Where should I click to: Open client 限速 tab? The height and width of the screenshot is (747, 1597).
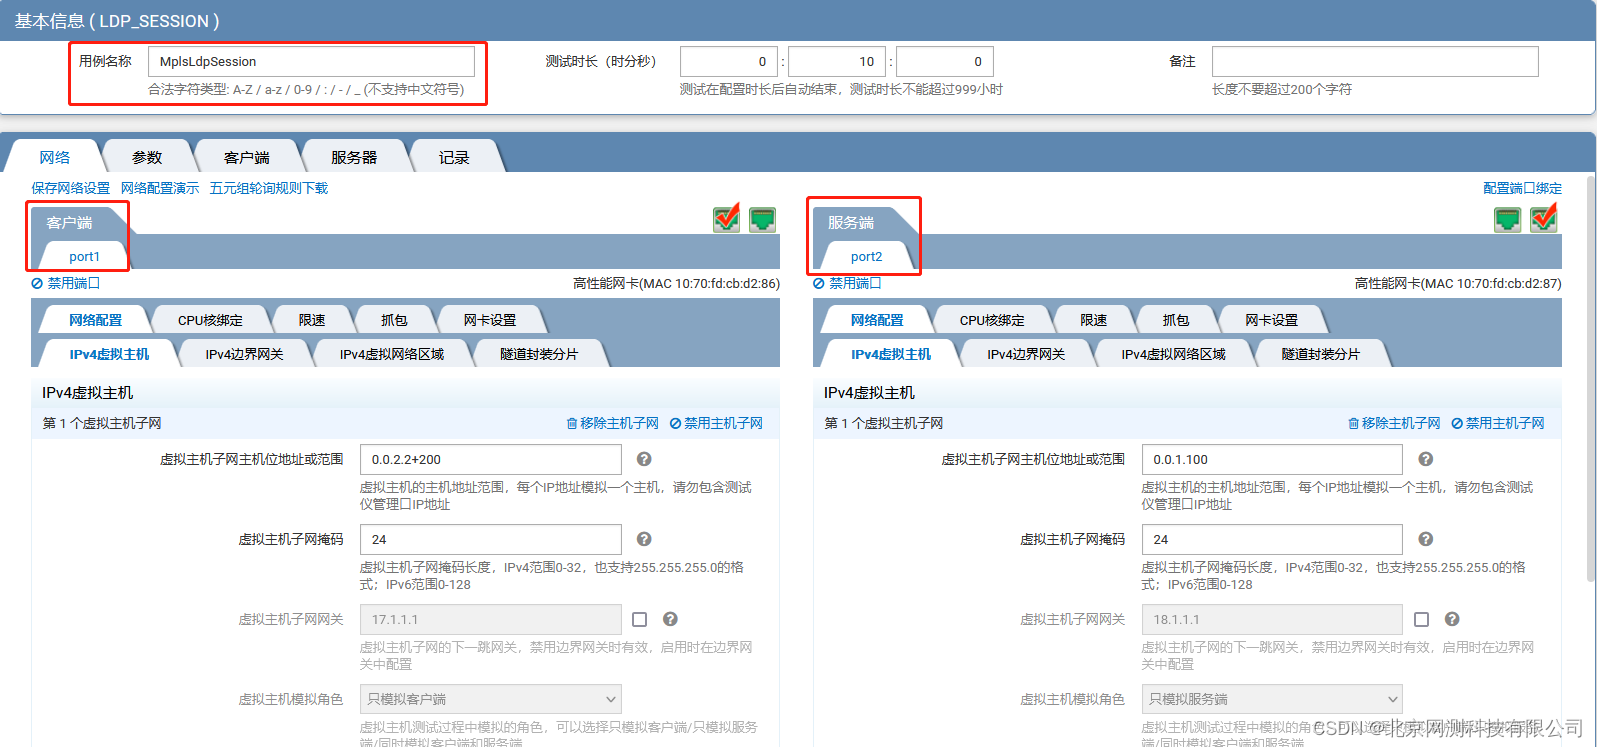(312, 320)
